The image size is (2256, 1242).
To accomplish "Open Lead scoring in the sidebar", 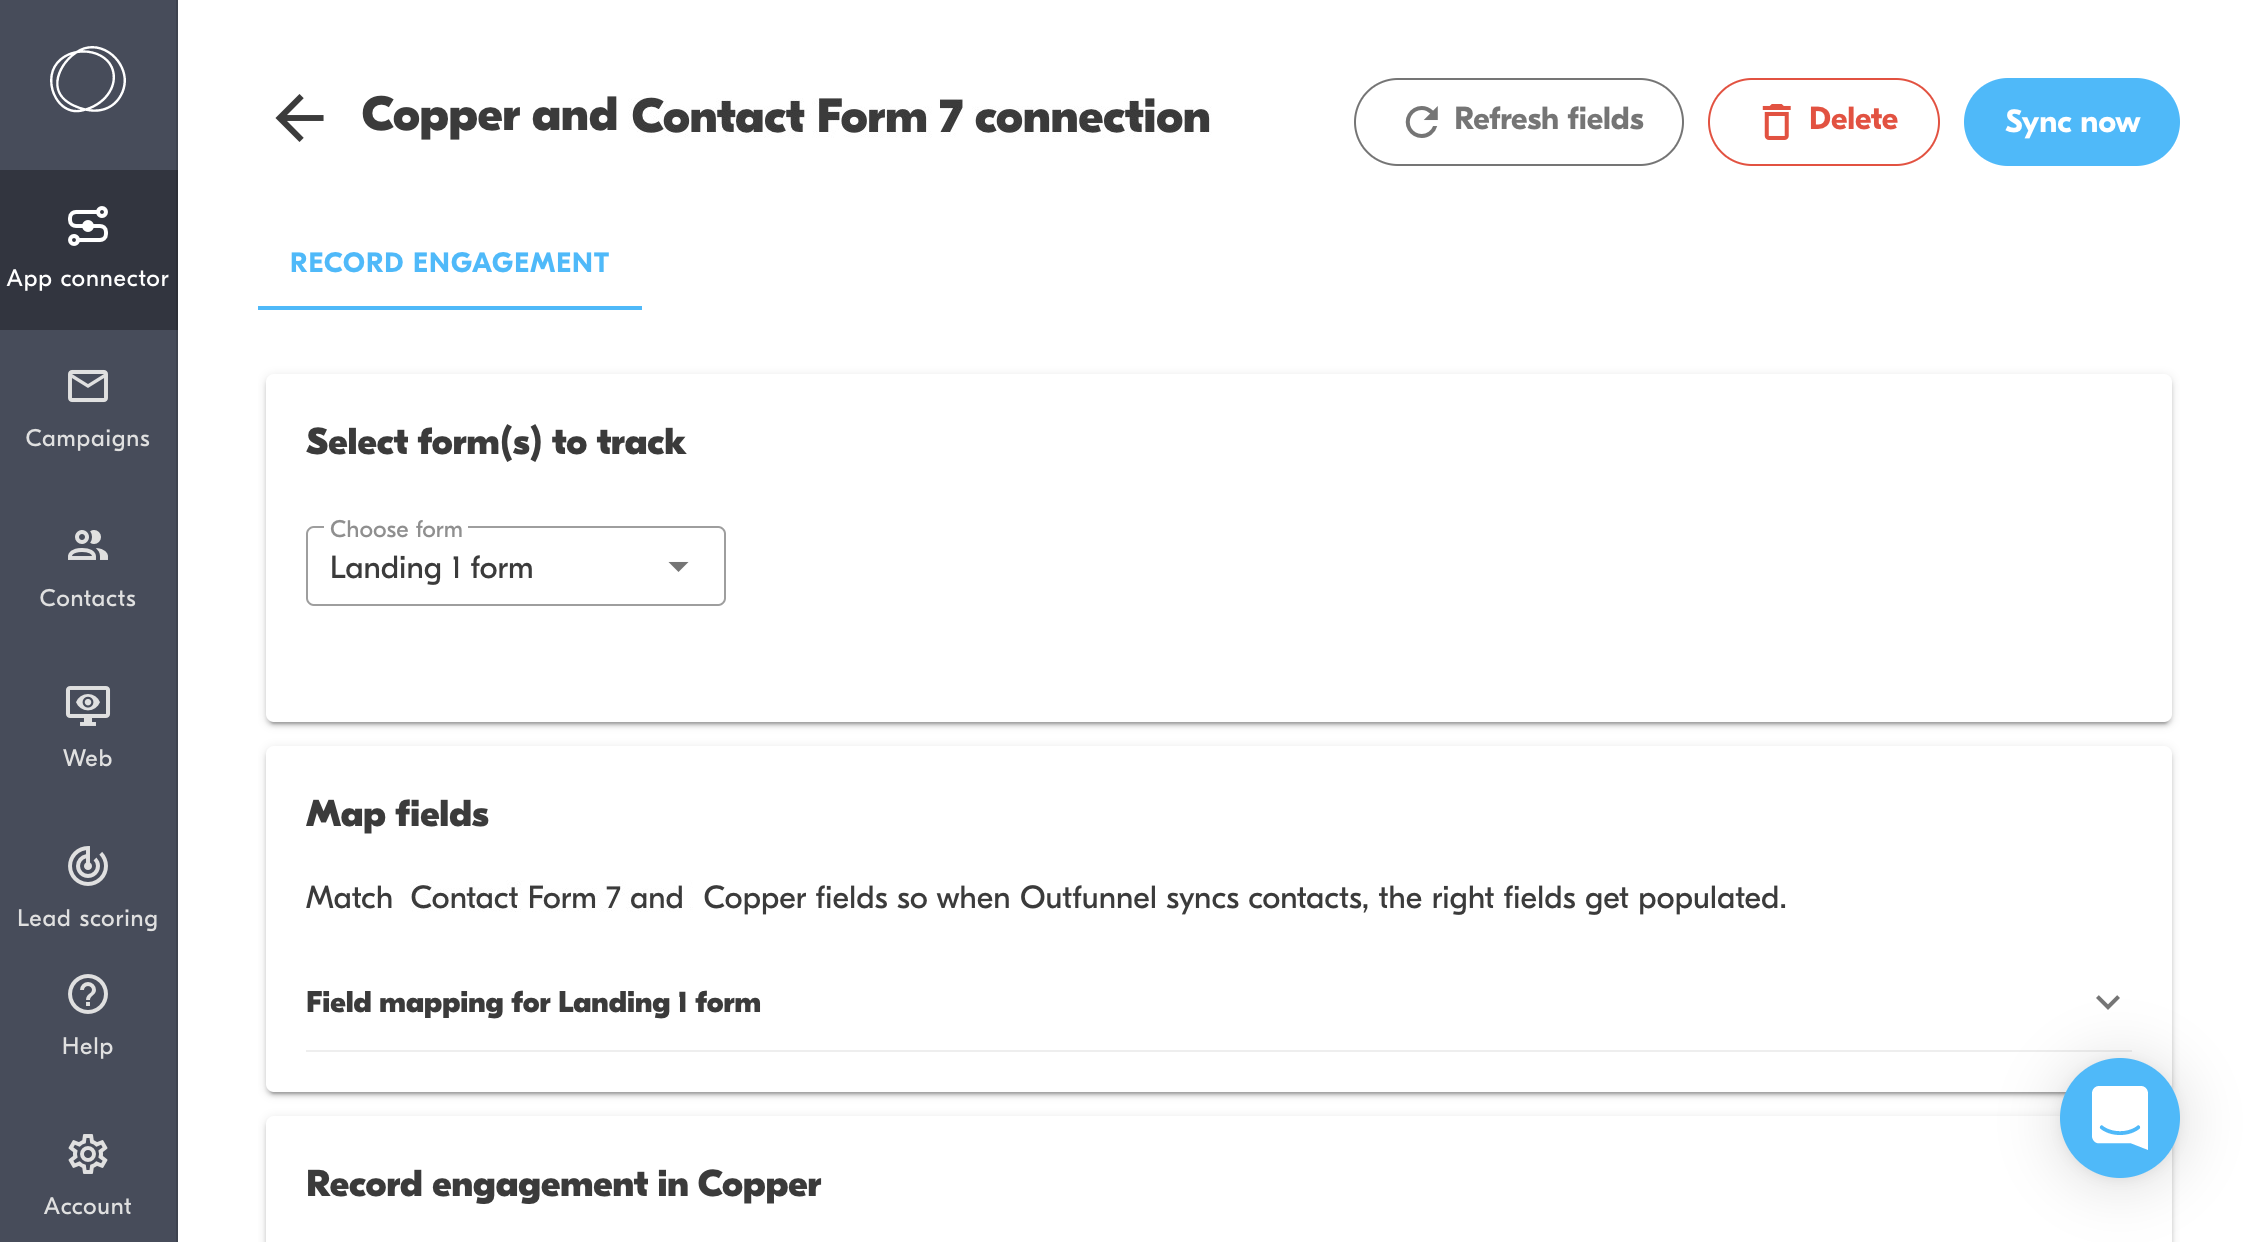I will 88,887.
